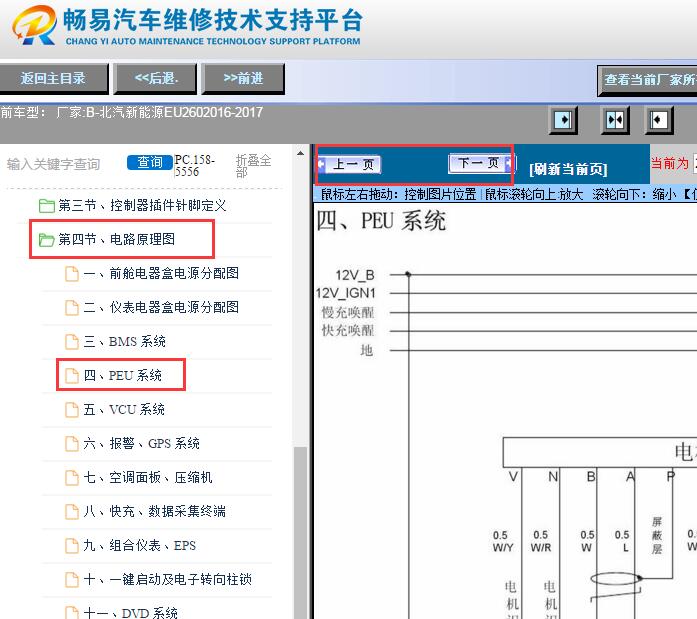Open 七、空调面板、压缩机 diagram
697x619 pixels.
(x=148, y=478)
